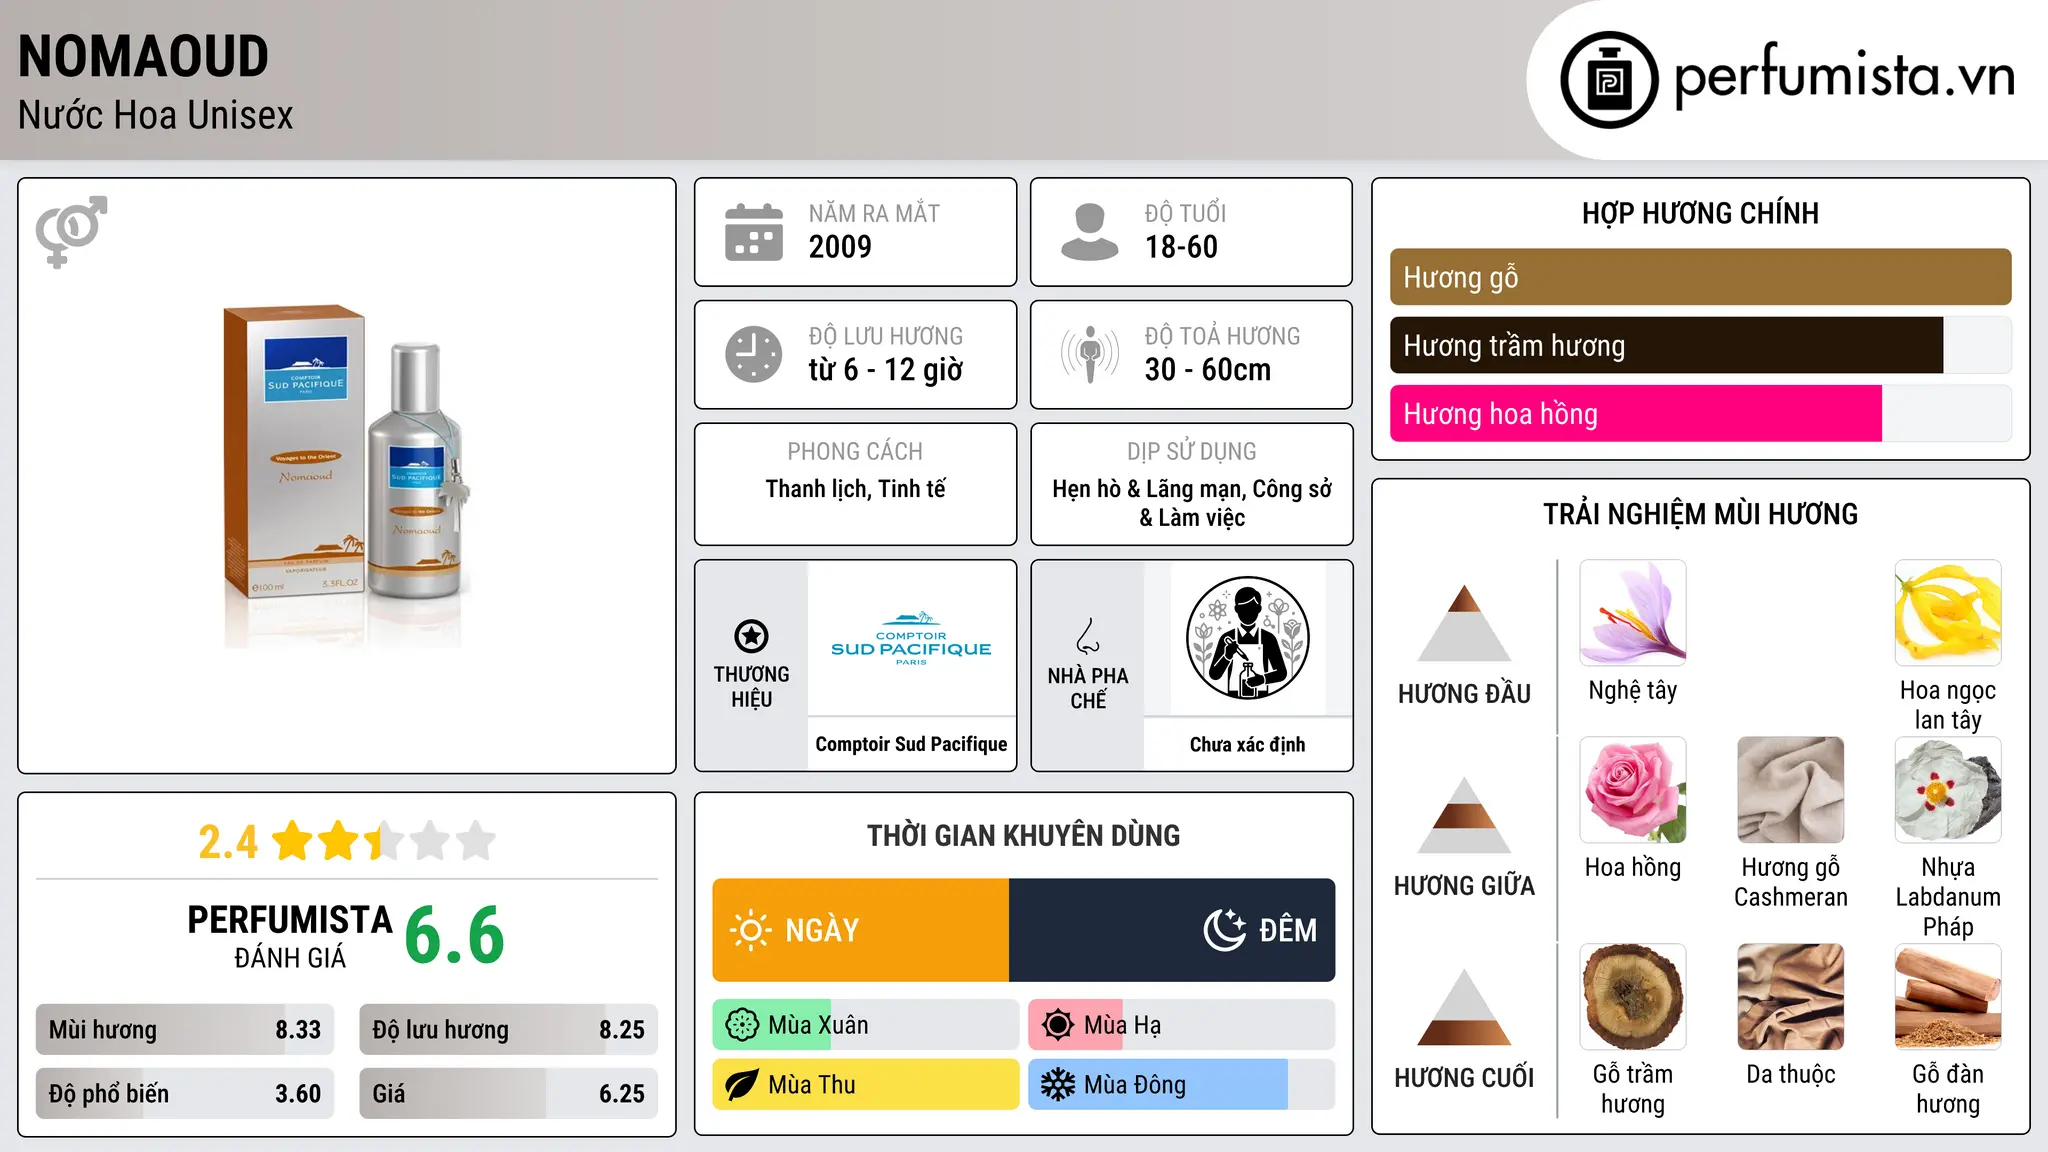Screen dimensions: 2048x1152
Task: Click the Hương hoa hồng accord bar
Action: [x=1700, y=414]
